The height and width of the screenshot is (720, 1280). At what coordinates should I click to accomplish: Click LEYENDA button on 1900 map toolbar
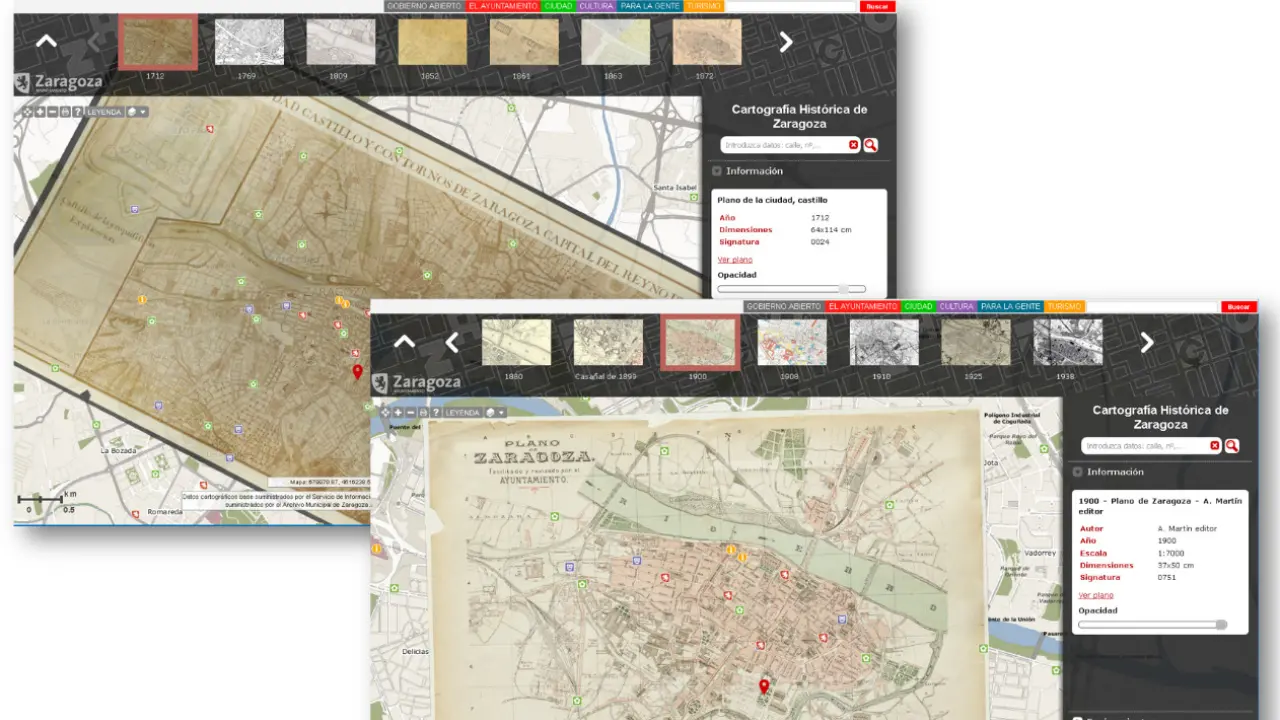(463, 412)
